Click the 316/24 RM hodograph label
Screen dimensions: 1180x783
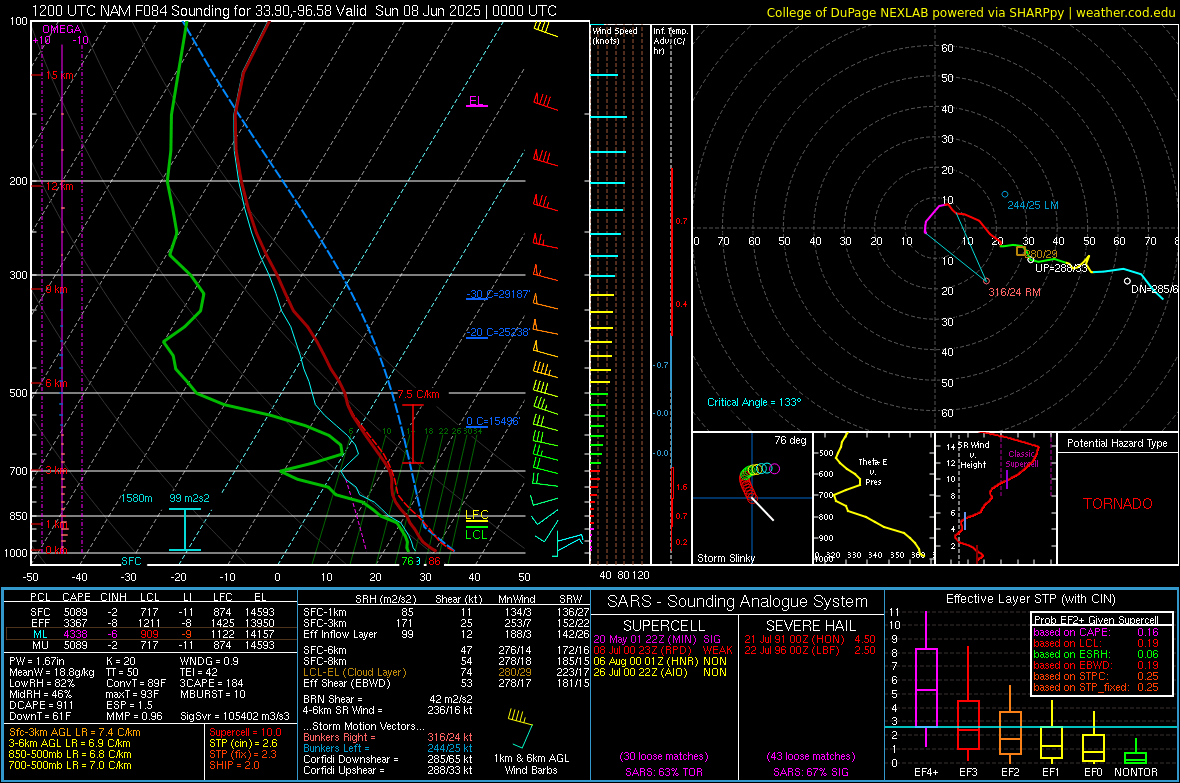1014,292
